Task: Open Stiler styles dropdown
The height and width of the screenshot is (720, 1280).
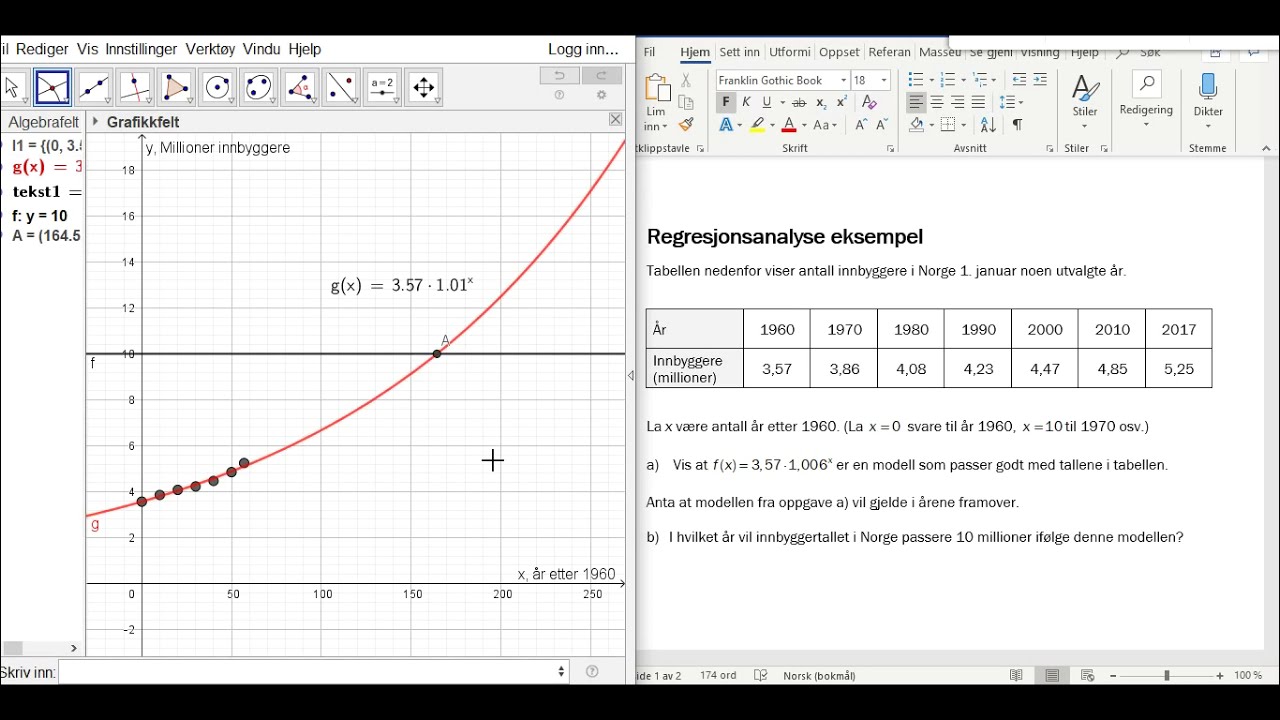Action: [1085, 100]
